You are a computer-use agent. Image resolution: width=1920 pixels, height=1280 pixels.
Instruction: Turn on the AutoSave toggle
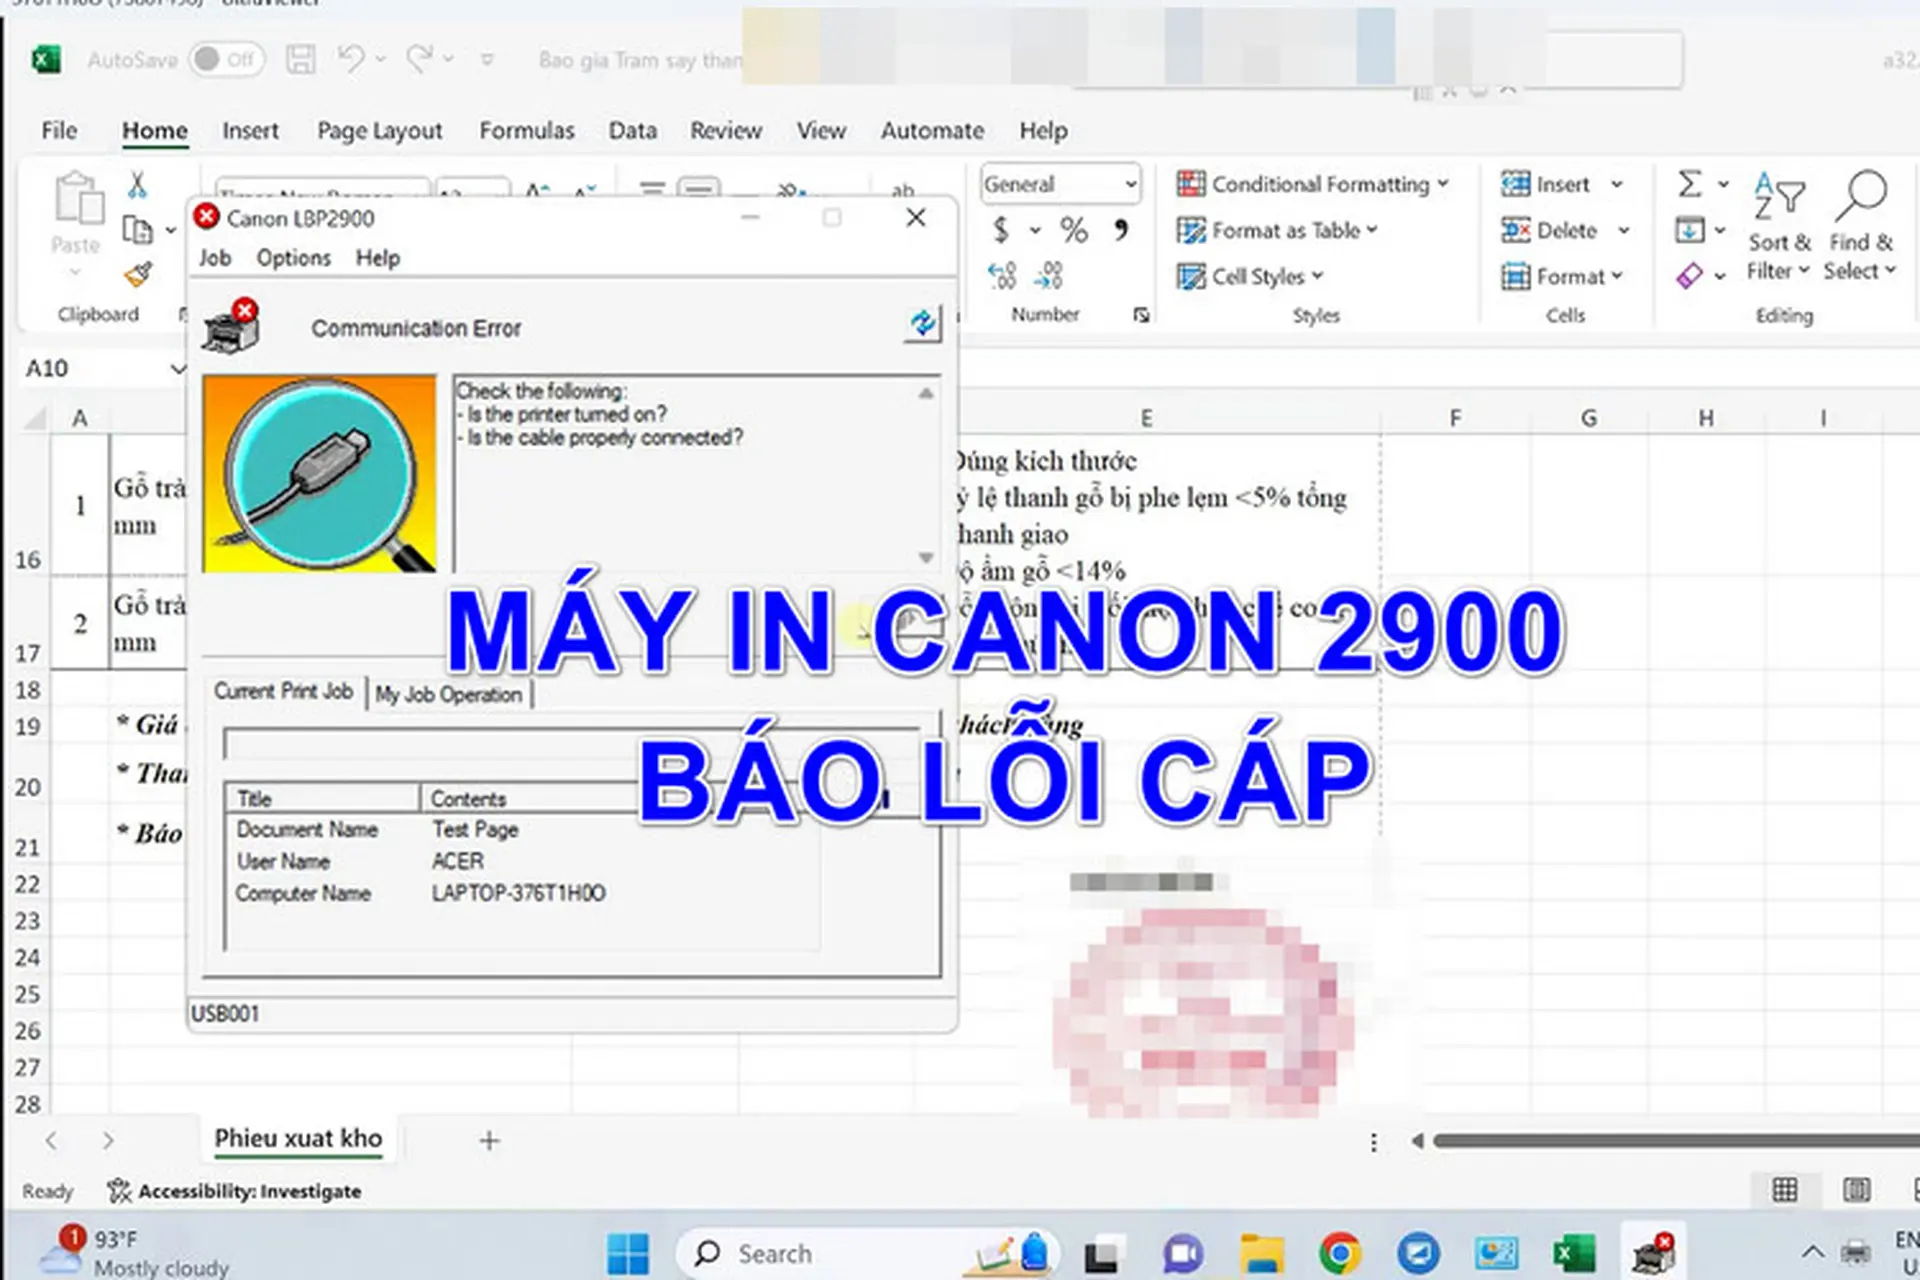227,59
